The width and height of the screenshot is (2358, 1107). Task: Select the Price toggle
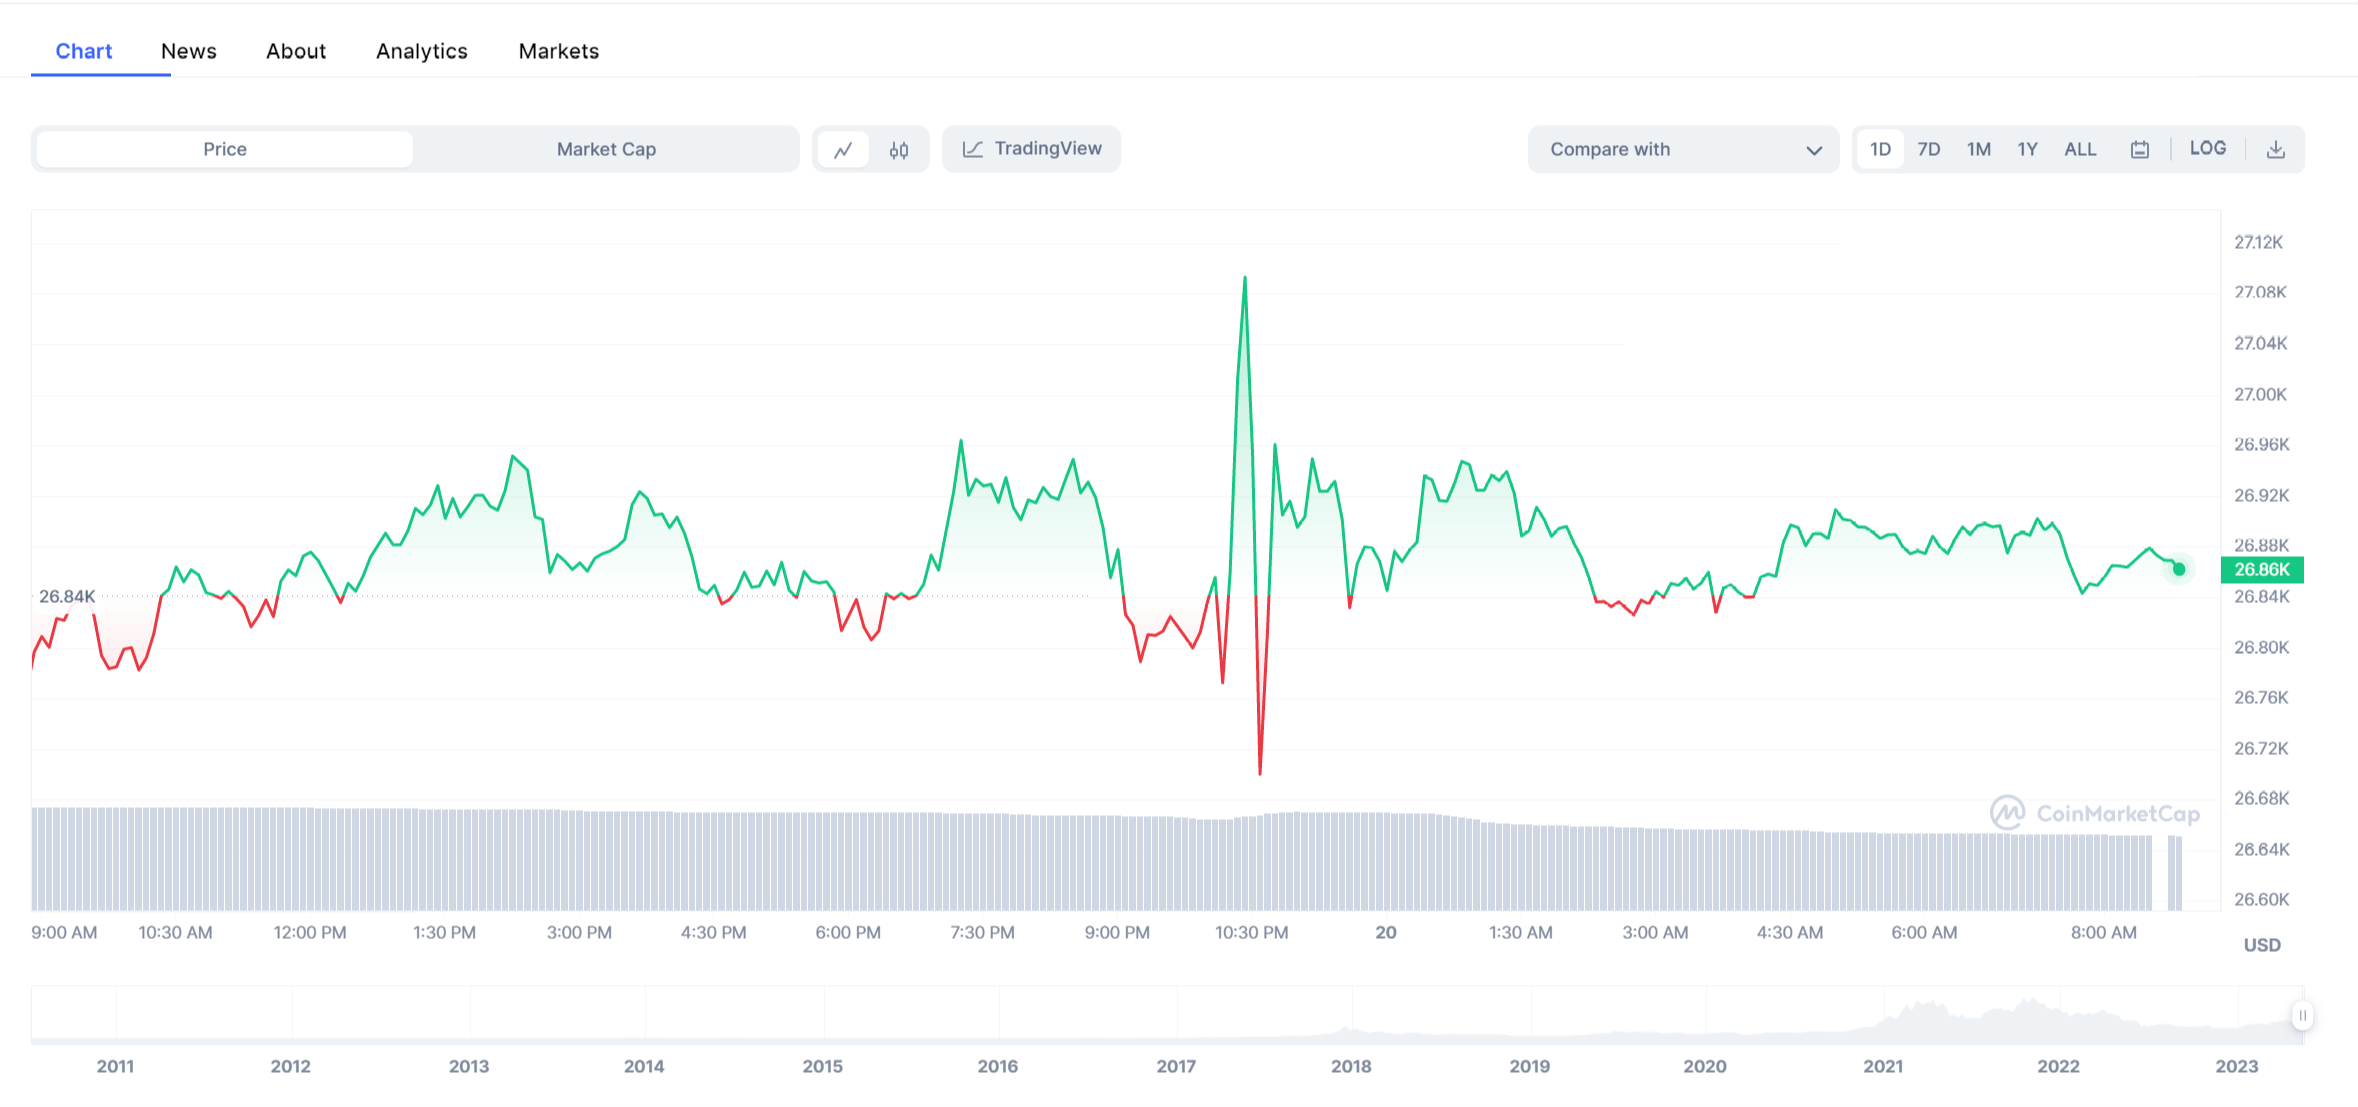(x=225, y=149)
